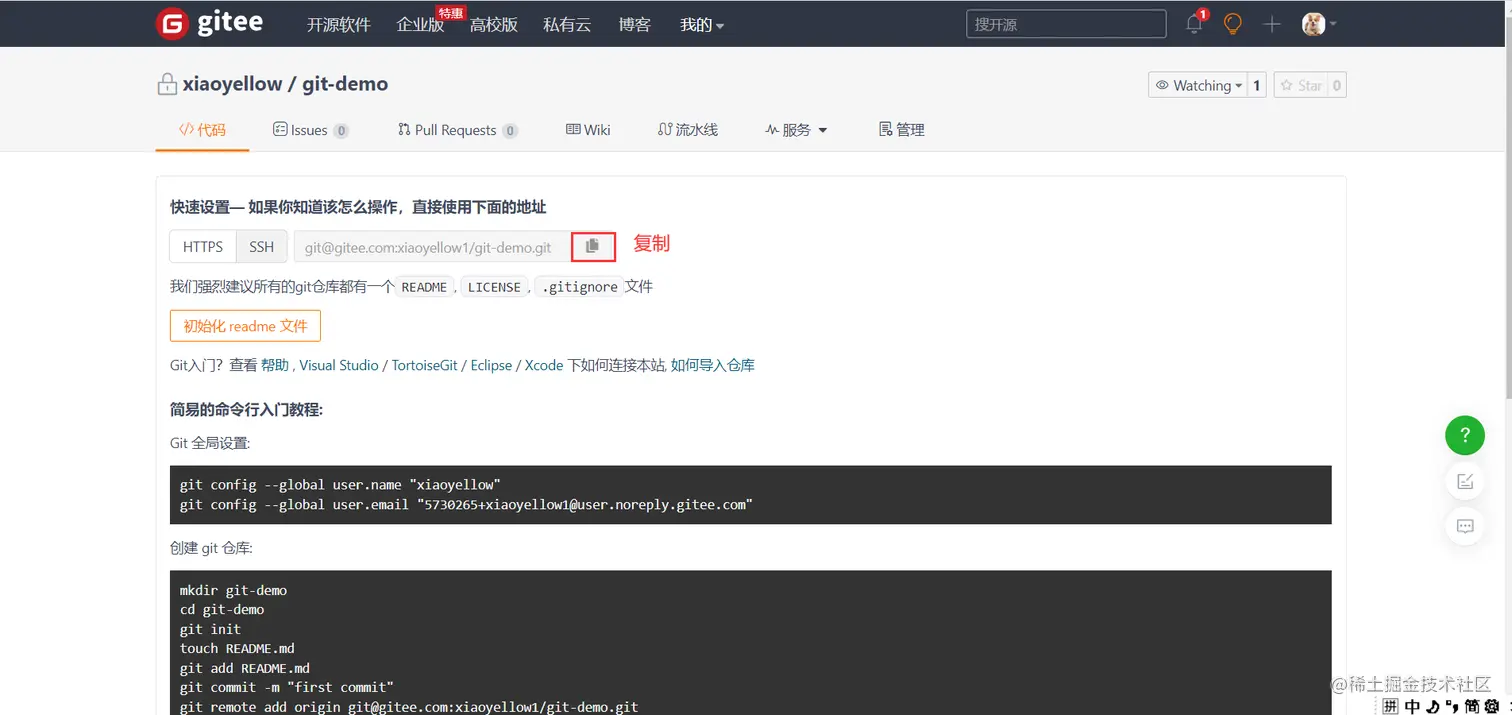Open the TortoiseGit link
This screenshot has height=715, width=1512.
(x=424, y=365)
